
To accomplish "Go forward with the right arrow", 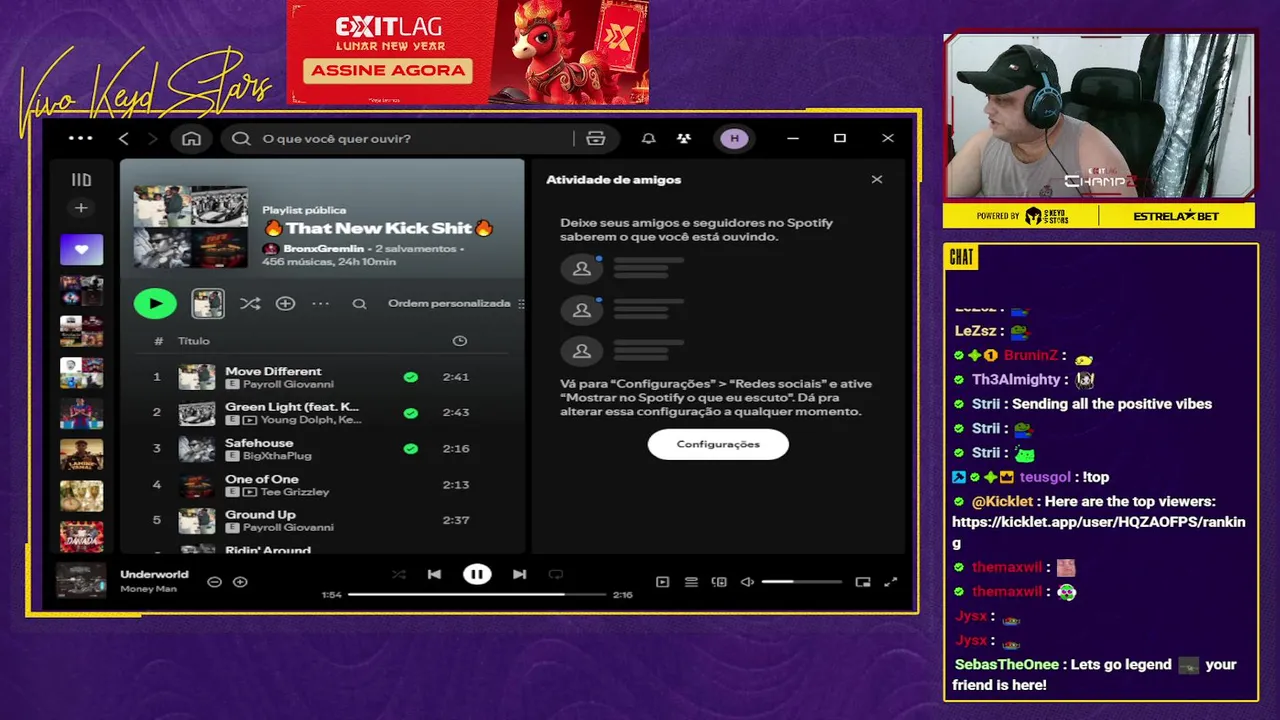I will [152, 138].
